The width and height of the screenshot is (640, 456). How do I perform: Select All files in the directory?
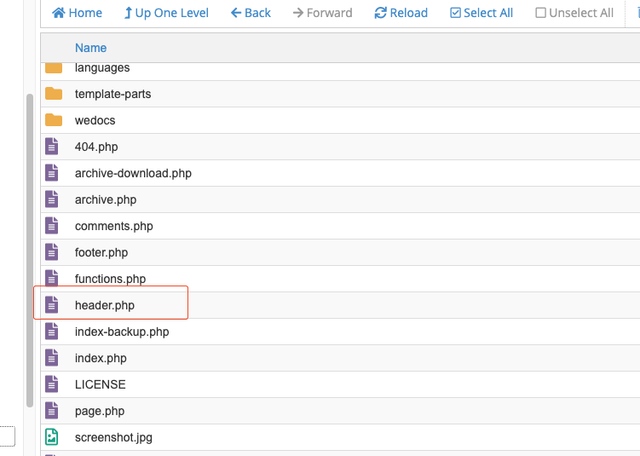pos(481,13)
